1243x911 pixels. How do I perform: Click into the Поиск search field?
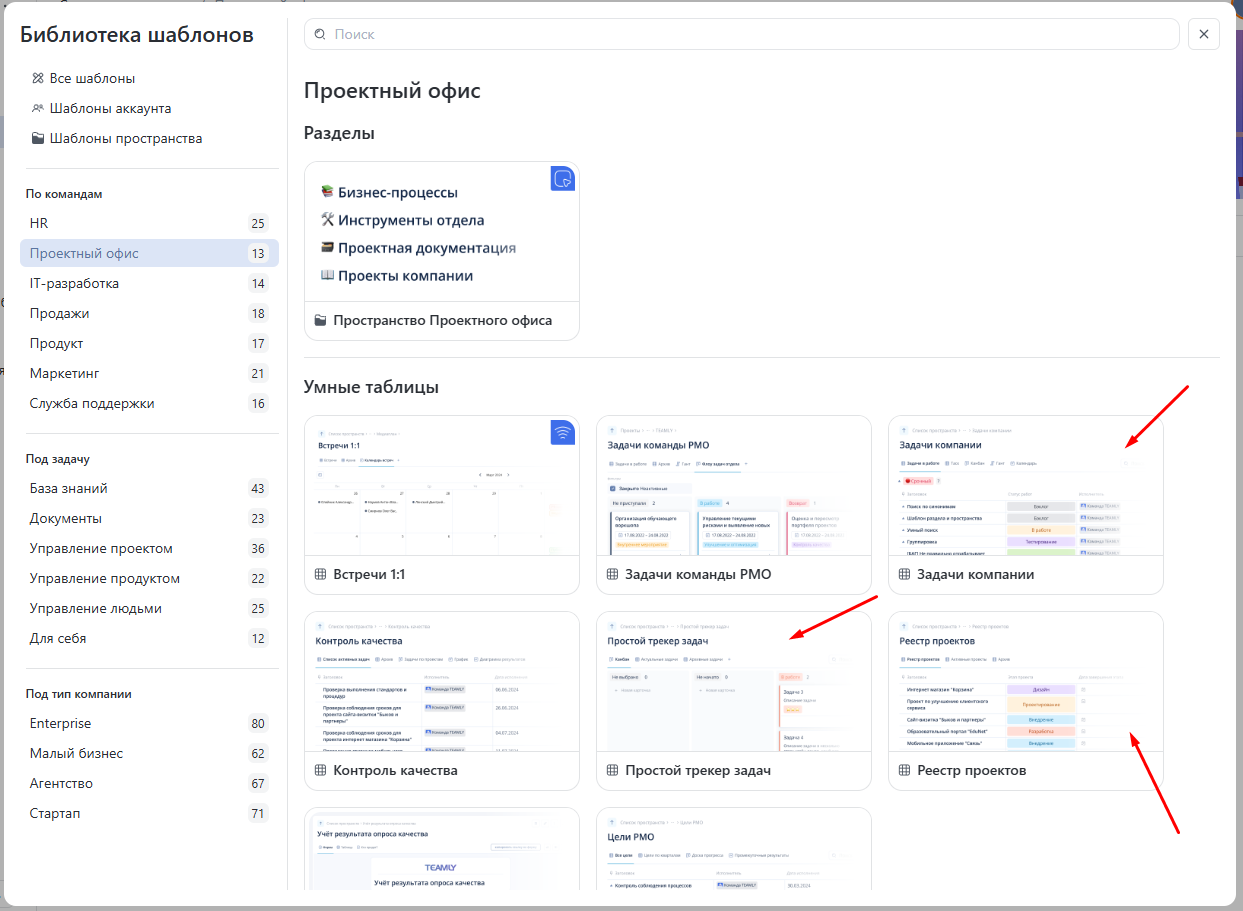point(740,34)
